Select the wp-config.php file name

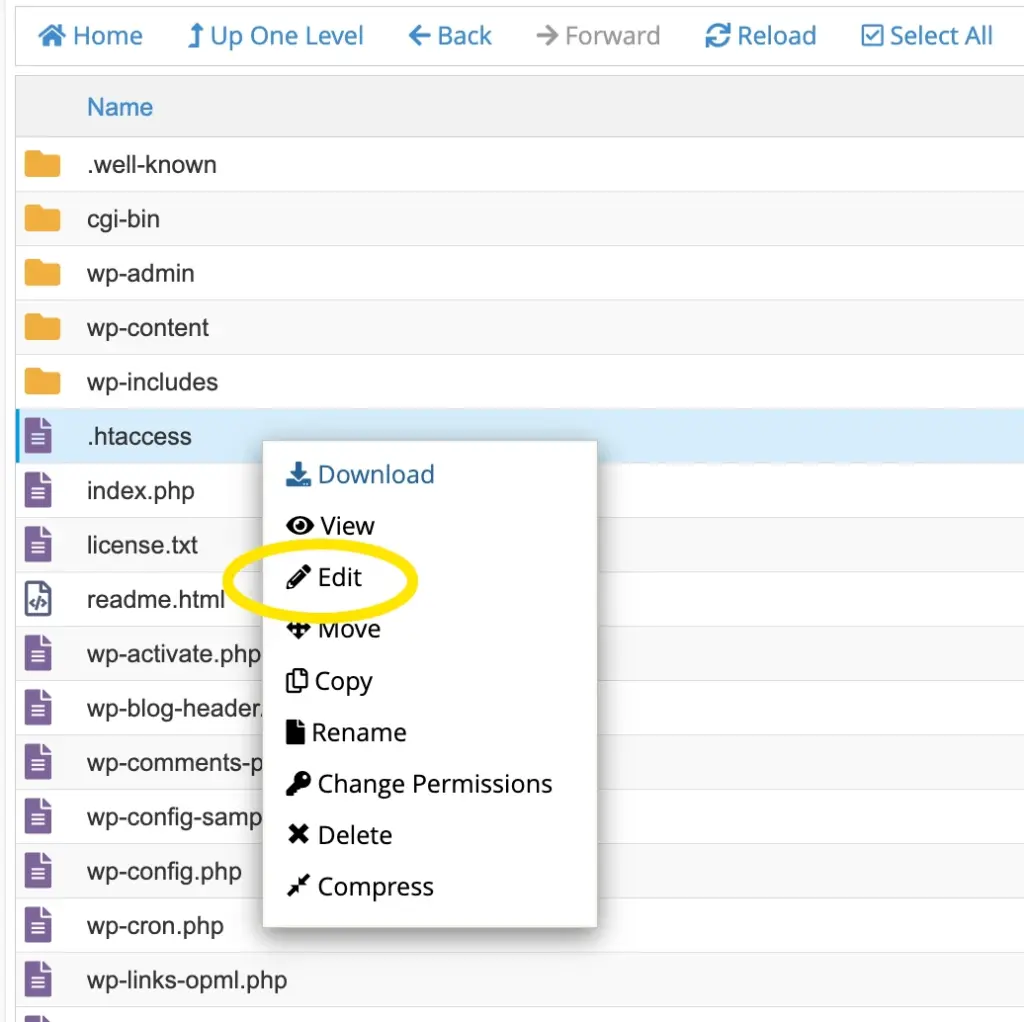(x=164, y=872)
